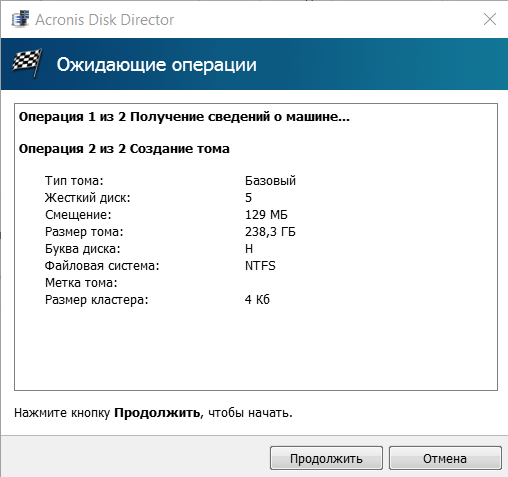
Task: Click the 'Метка тома:' label
Action: [81, 283]
